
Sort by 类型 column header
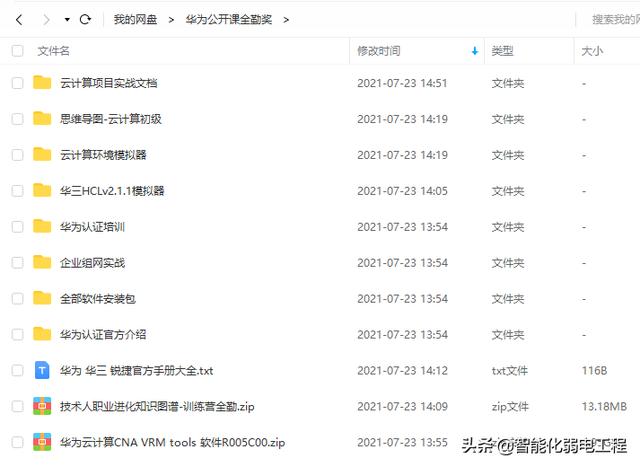point(502,51)
